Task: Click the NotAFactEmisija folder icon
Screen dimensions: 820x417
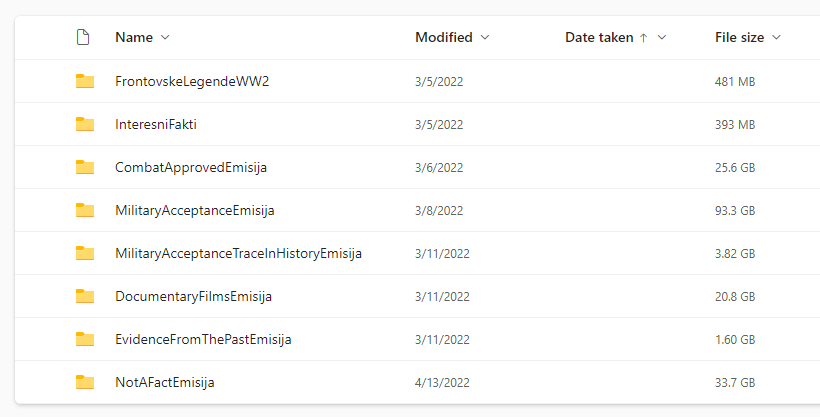Action: 85,382
